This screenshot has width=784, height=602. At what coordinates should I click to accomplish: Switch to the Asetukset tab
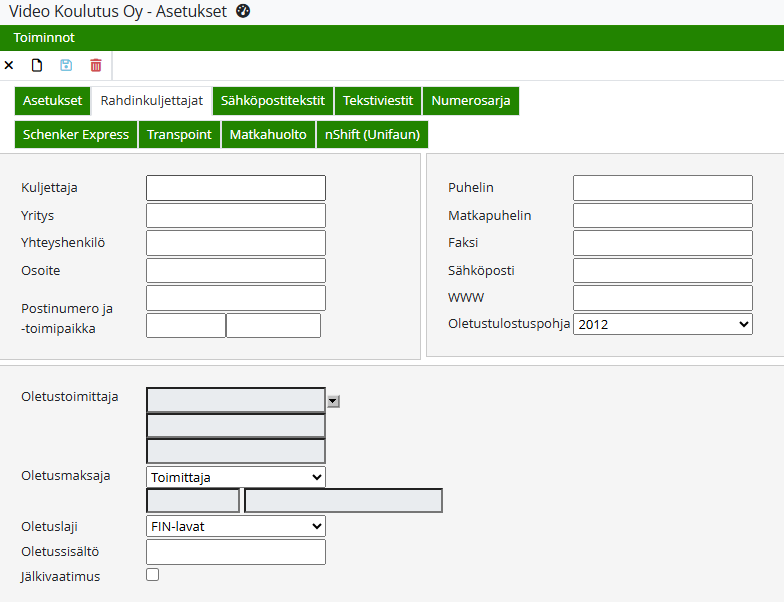click(52, 101)
